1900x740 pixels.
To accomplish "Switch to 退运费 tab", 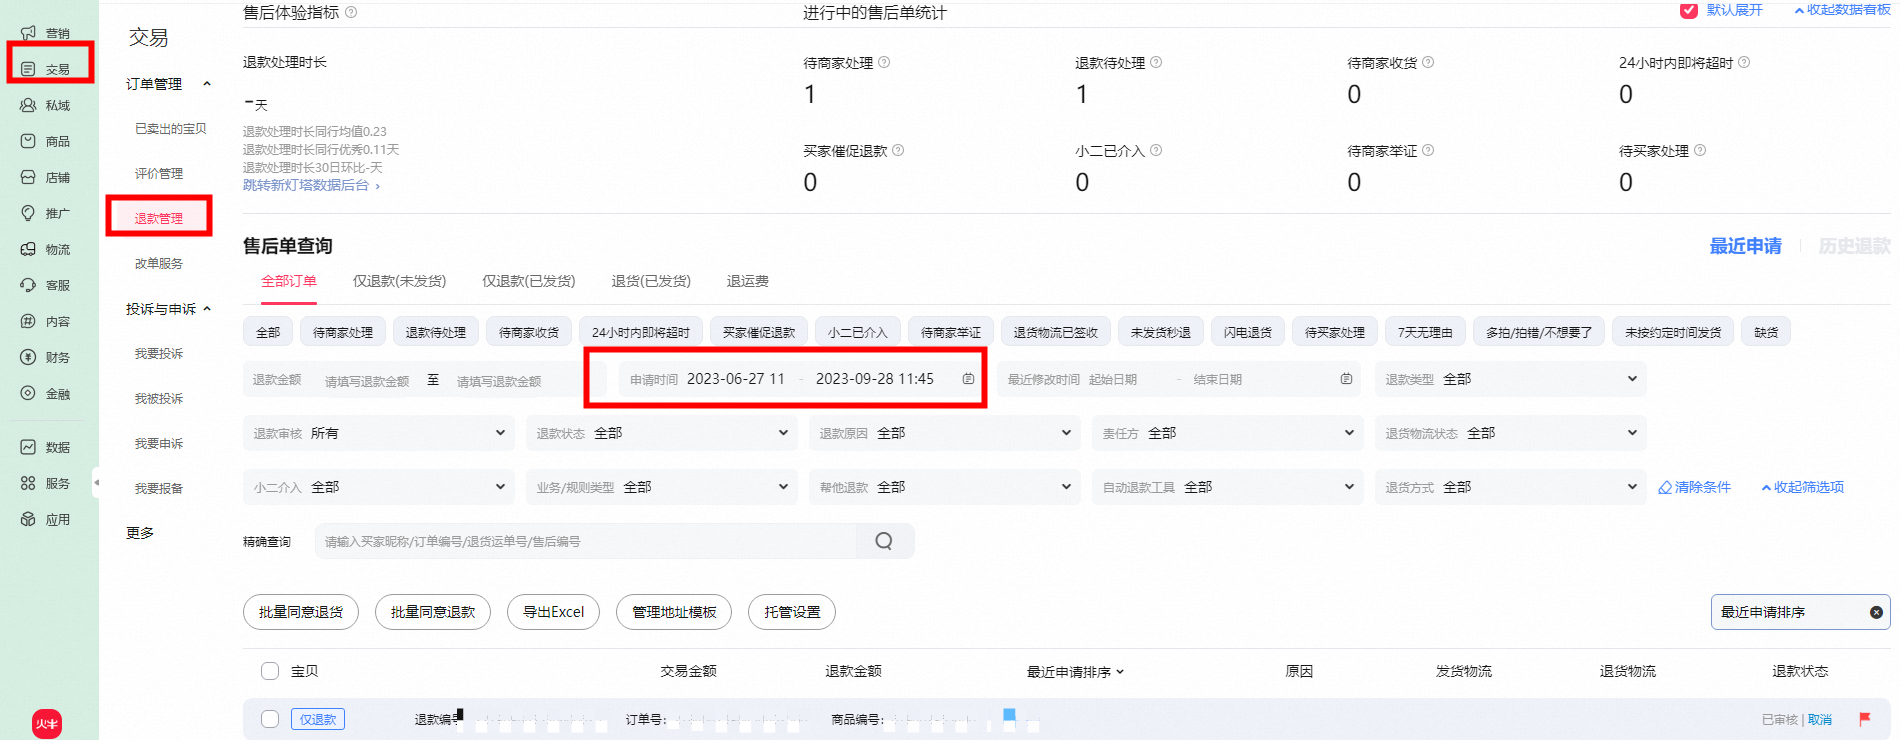I will tap(748, 281).
